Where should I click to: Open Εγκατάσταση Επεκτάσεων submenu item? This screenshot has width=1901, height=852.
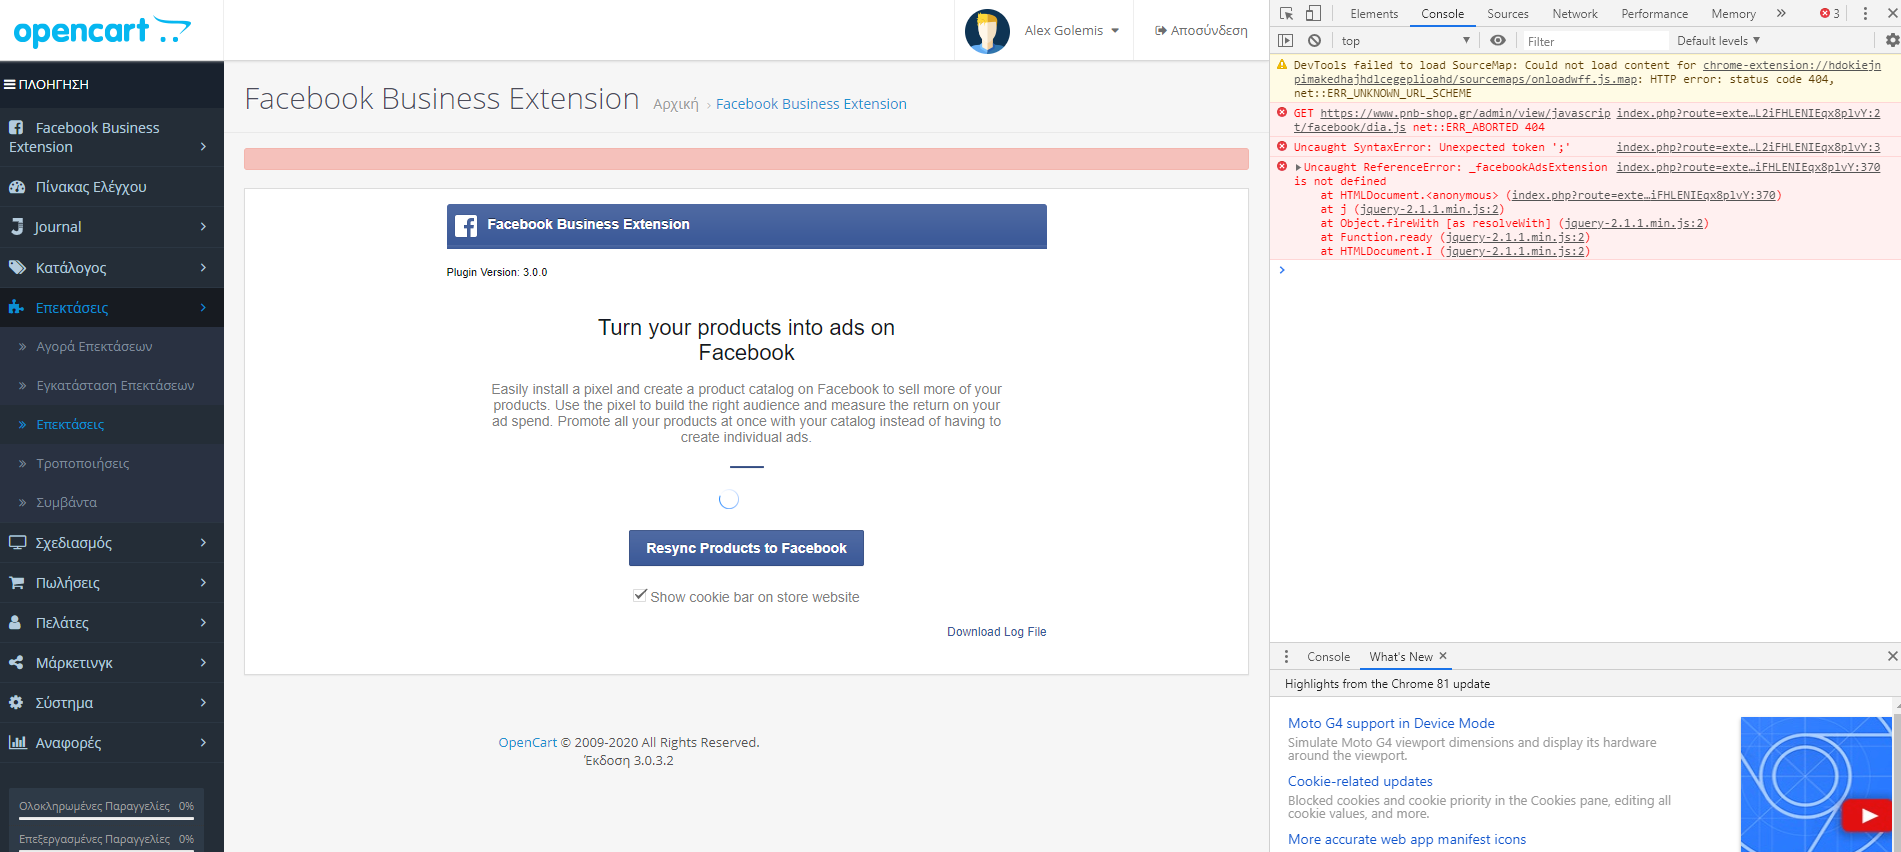[115, 385]
